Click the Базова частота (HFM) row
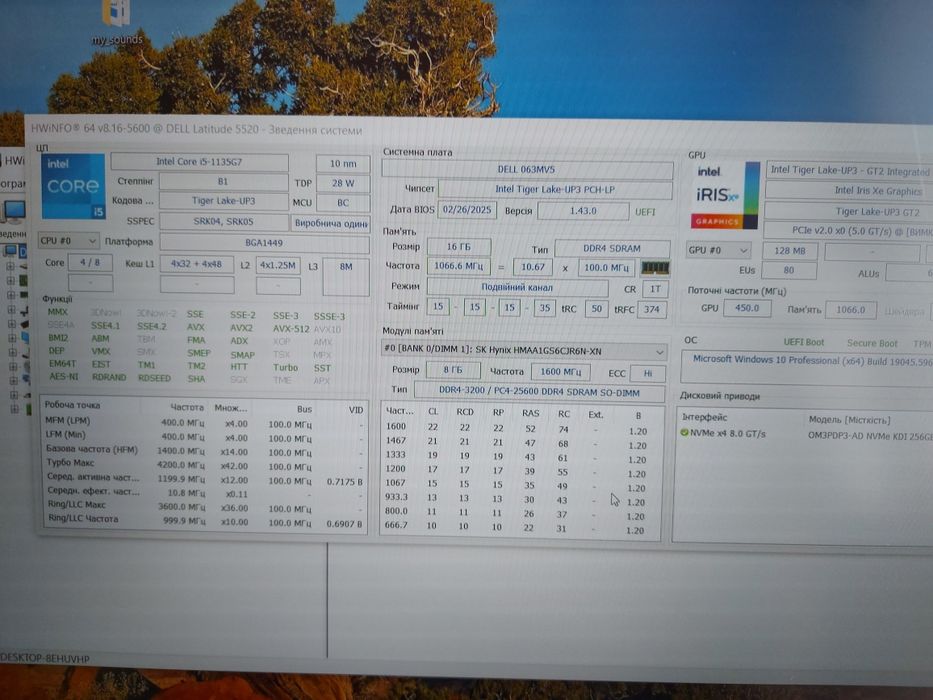The height and width of the screenshot is (700, 933). click(x=203, y=451)
